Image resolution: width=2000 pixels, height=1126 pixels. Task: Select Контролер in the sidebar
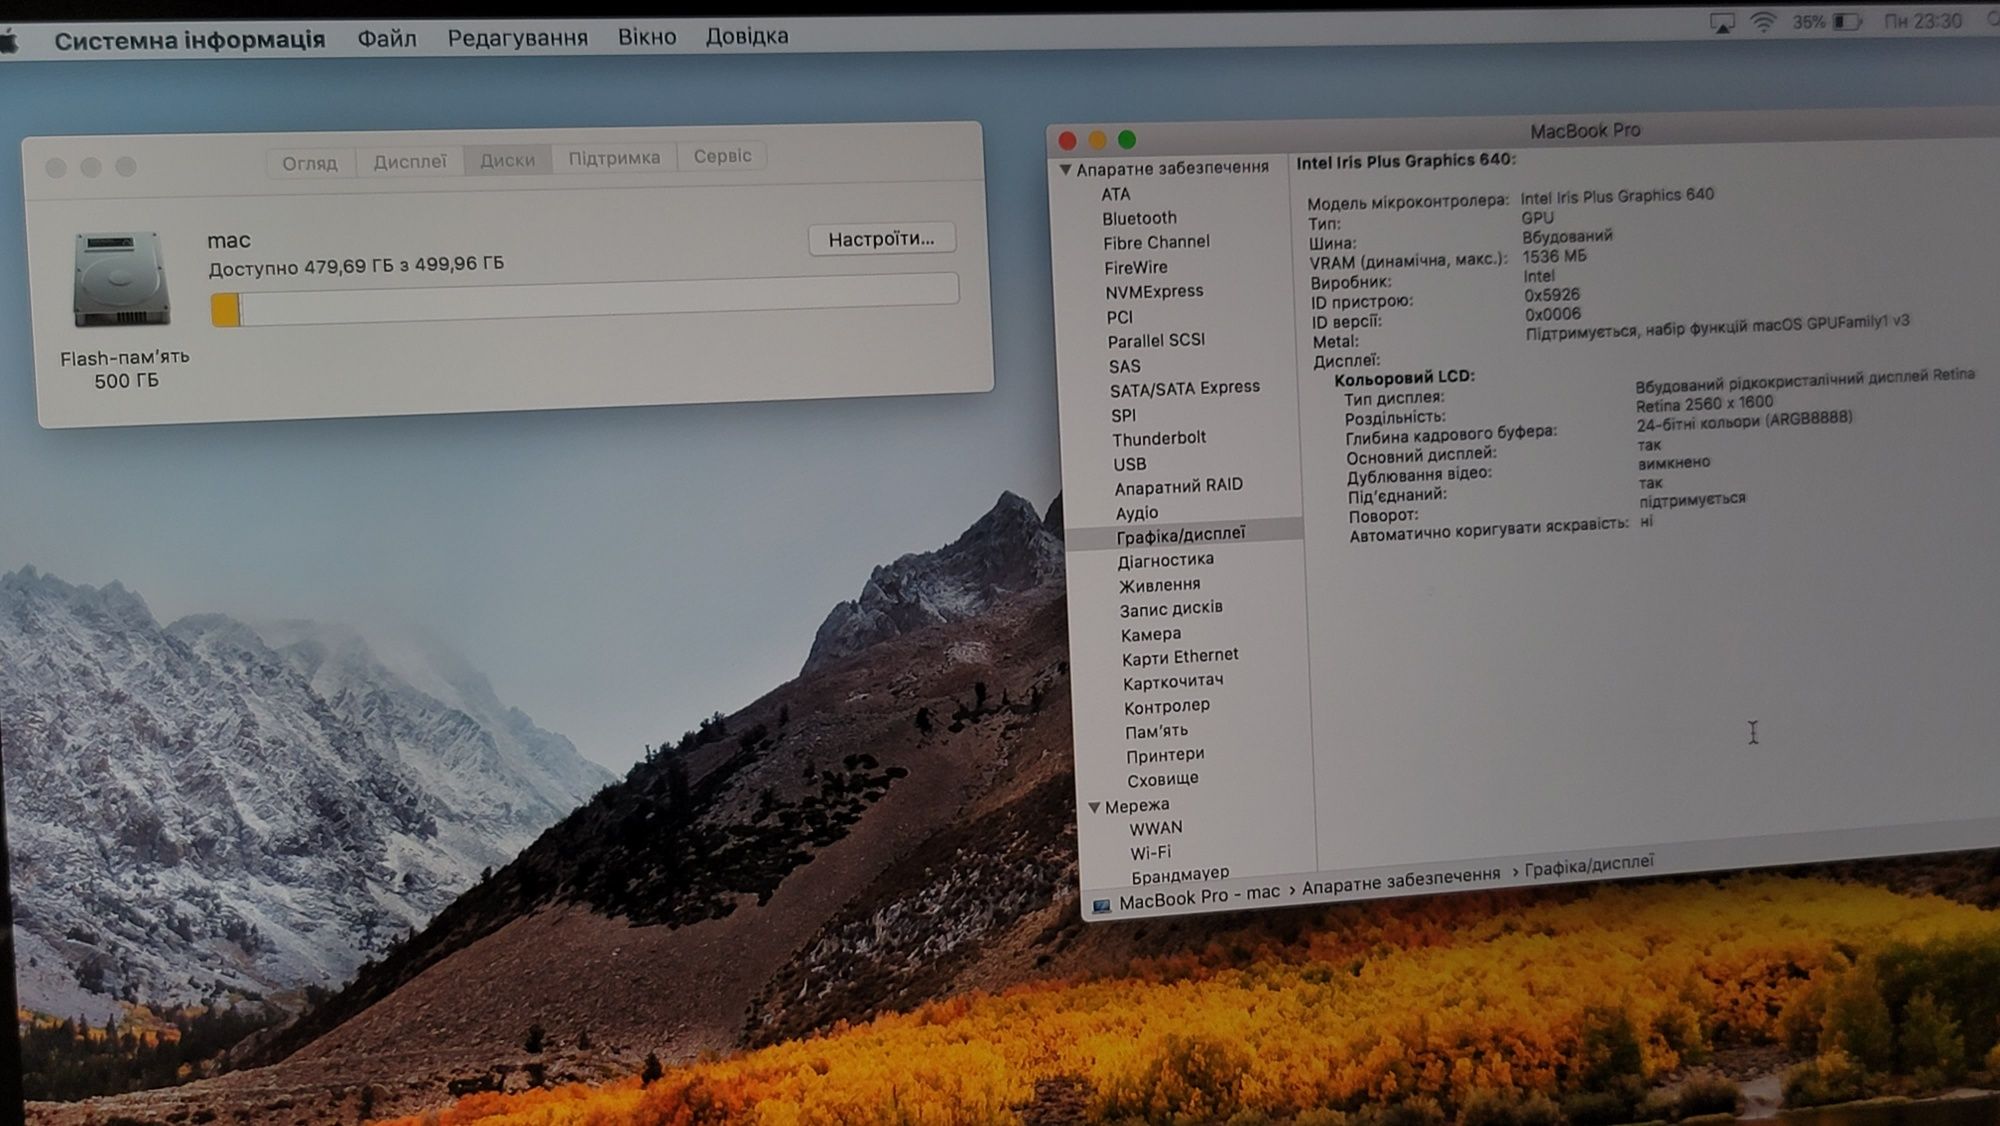coord(1166,707)
